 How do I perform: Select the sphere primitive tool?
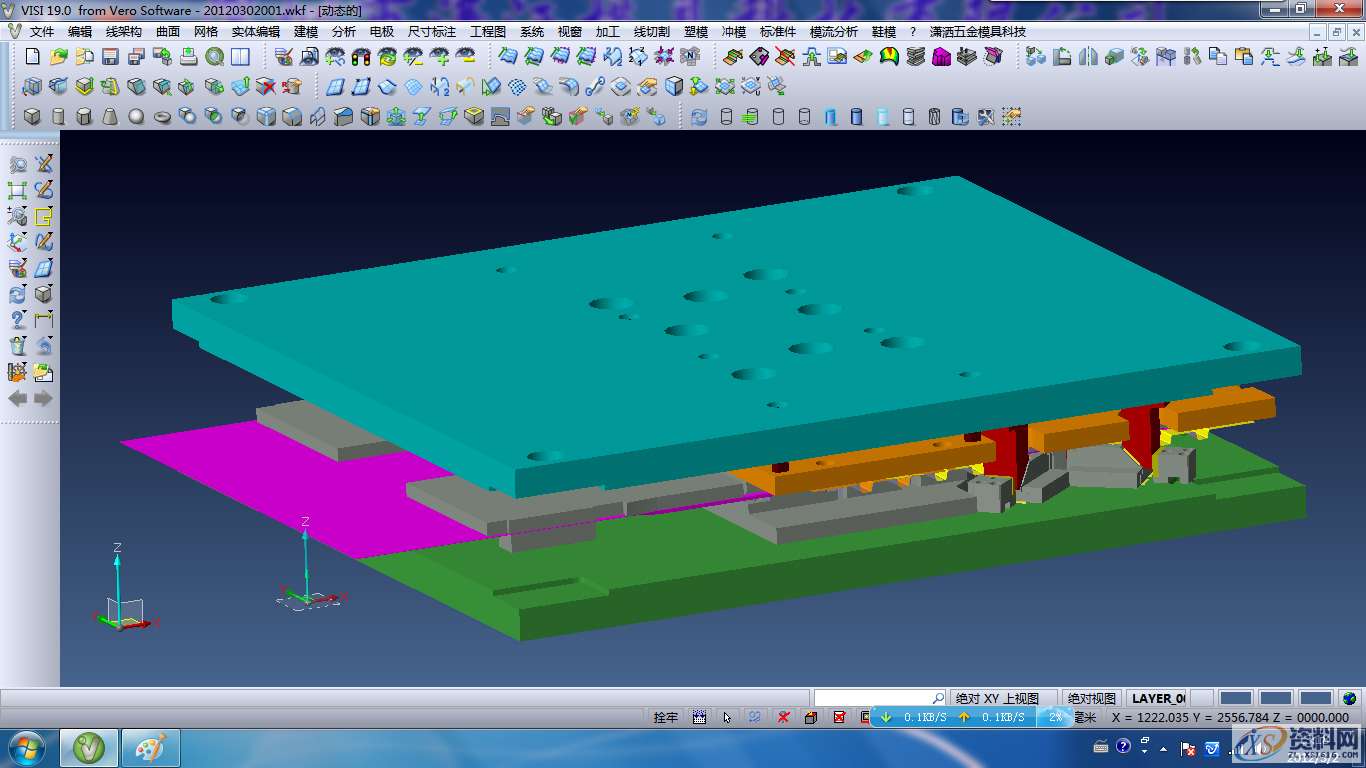click(x=136, y=117)
